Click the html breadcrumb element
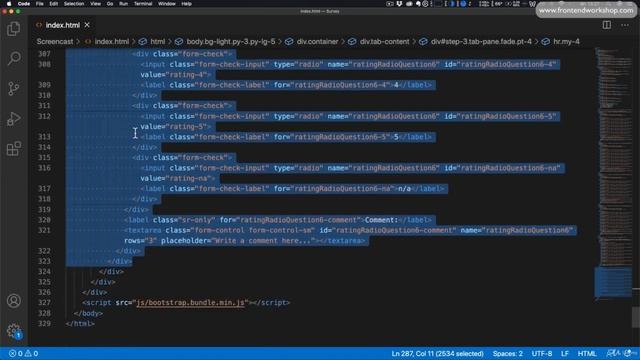The image size is (640, 360). pyautogui.click(x=158, y=42)
